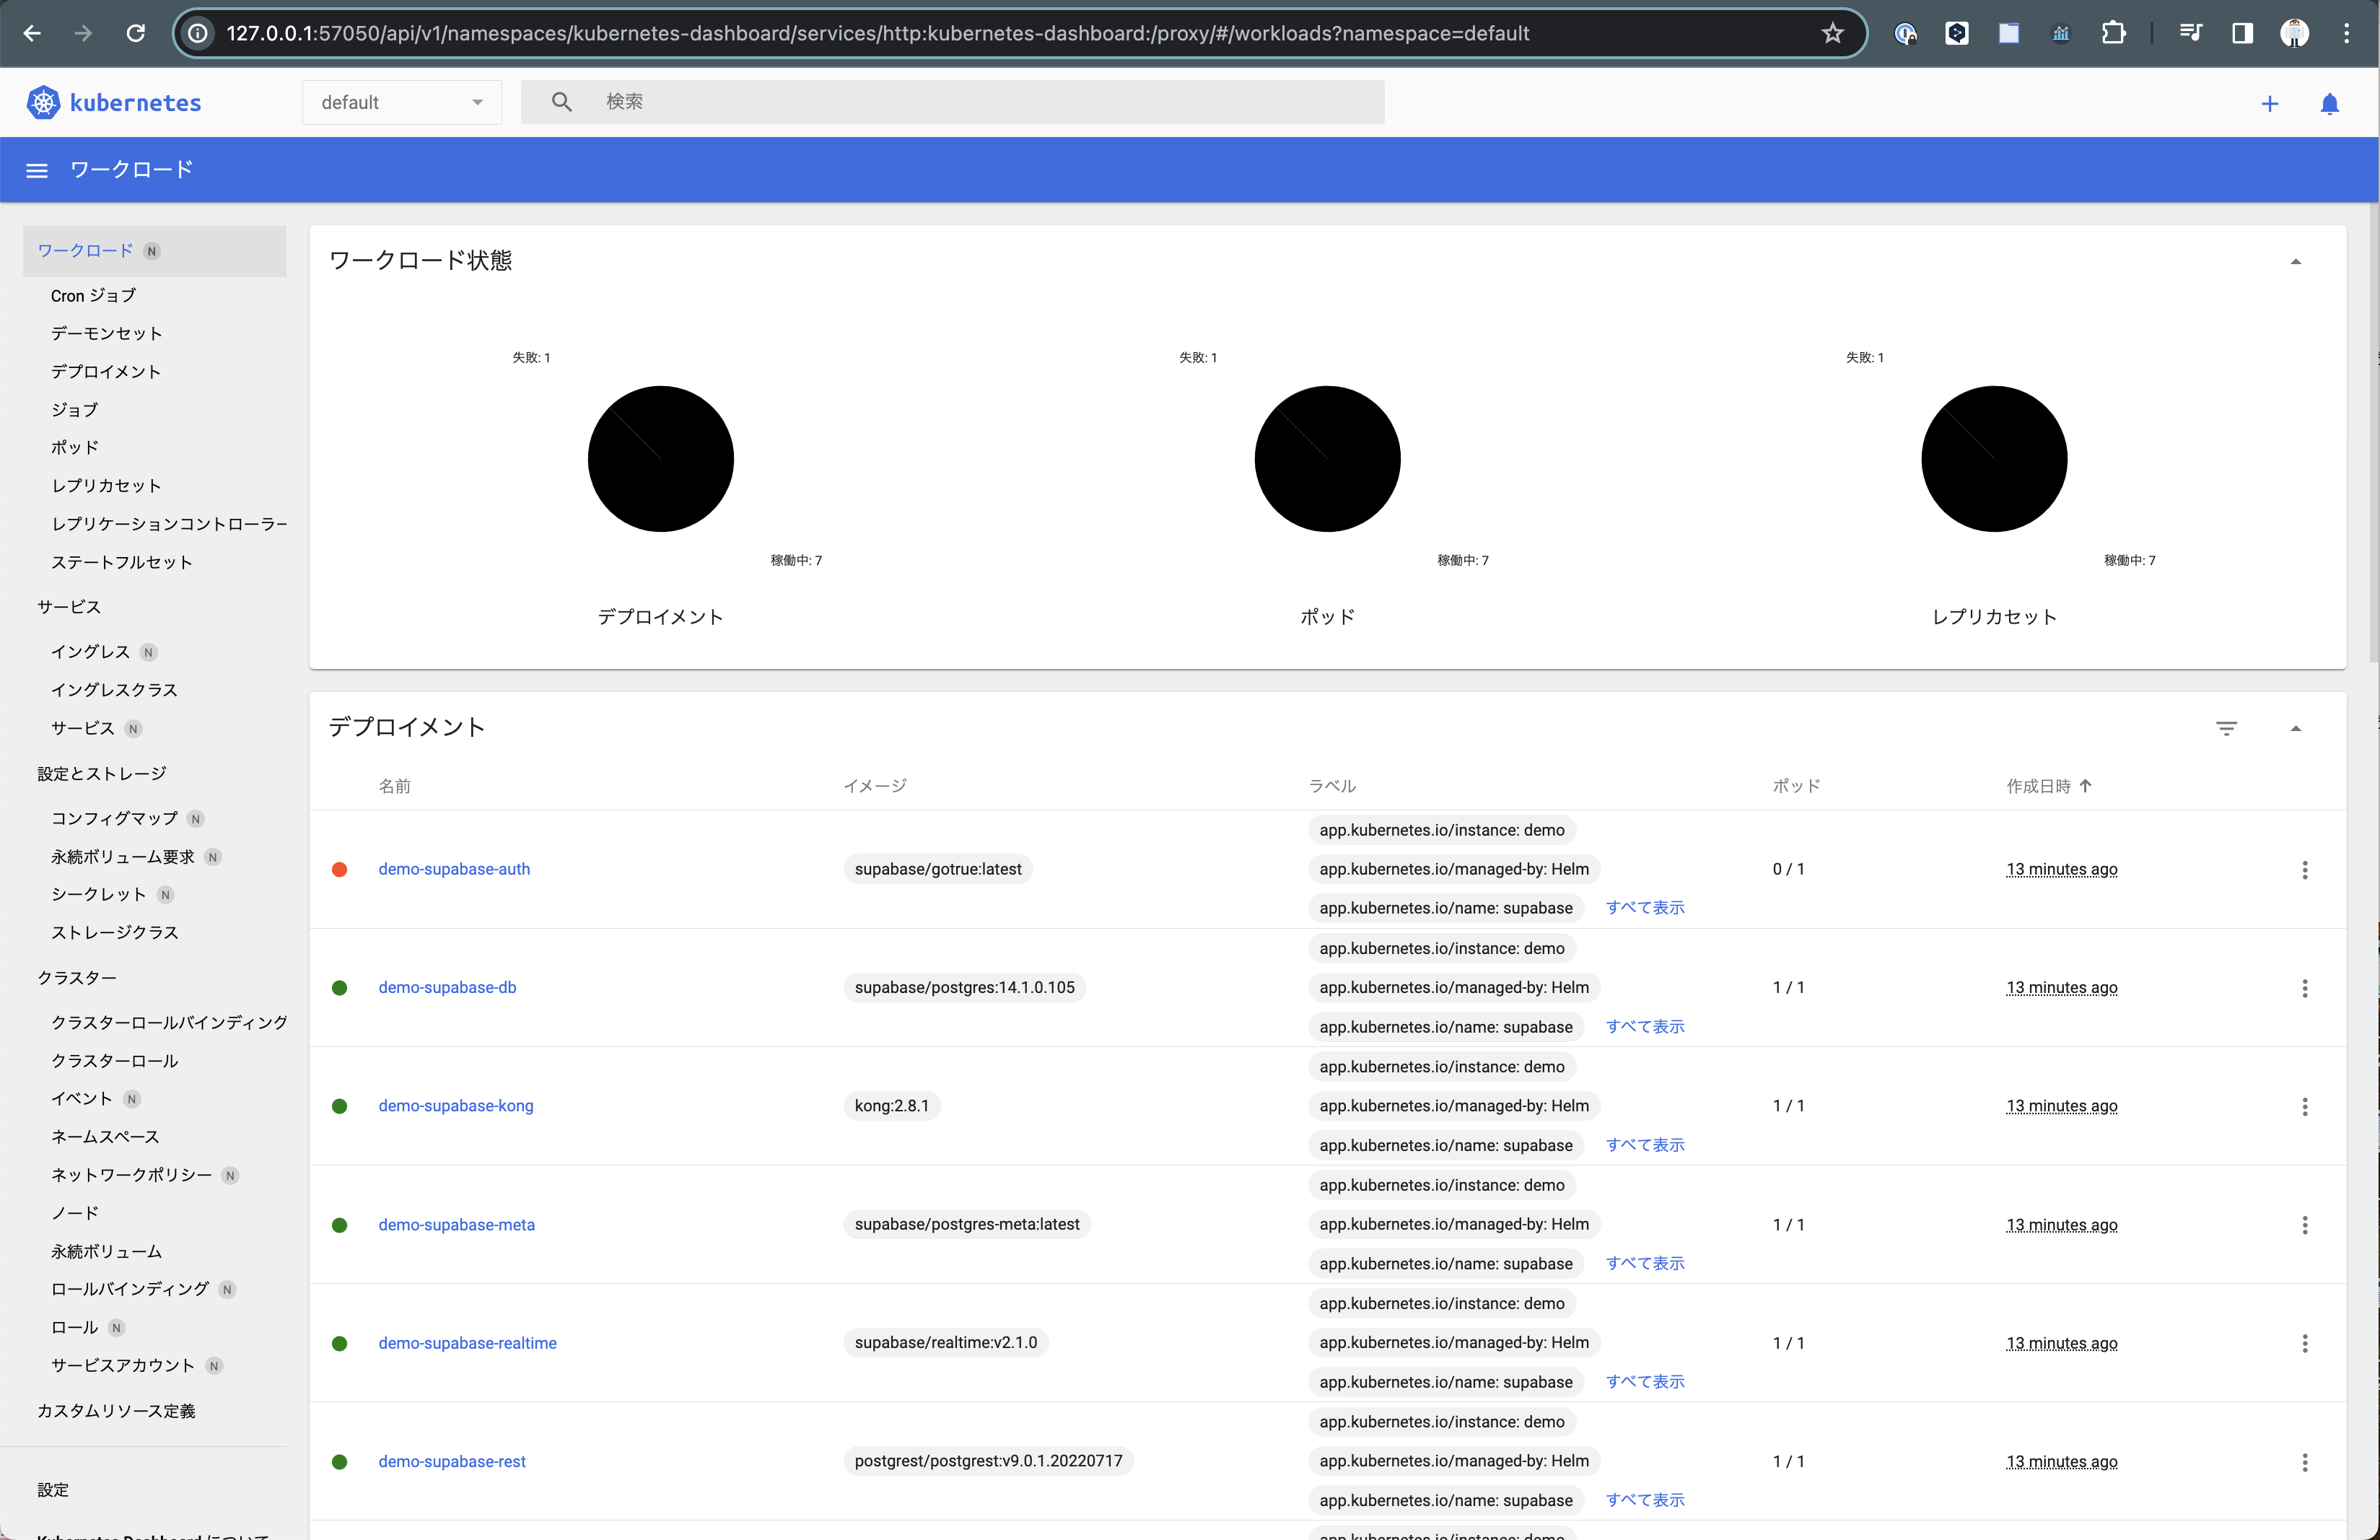Open the default namespace dropdown

click(x=401, y=102)
